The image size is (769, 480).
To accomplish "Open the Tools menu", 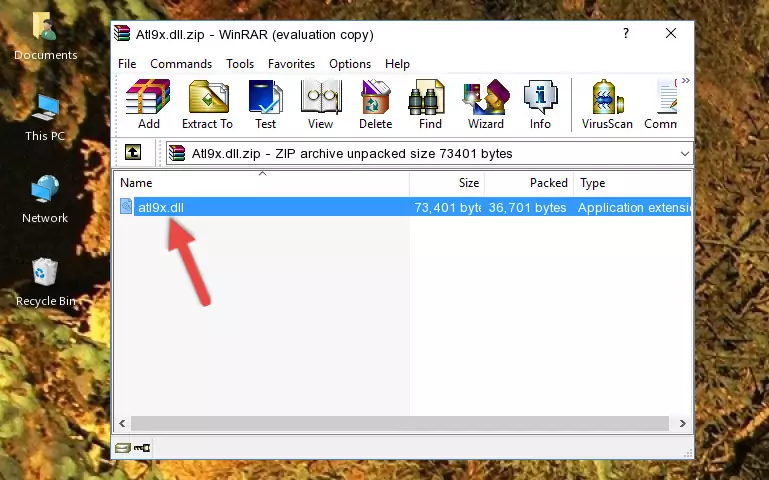I will pos(240,64).
